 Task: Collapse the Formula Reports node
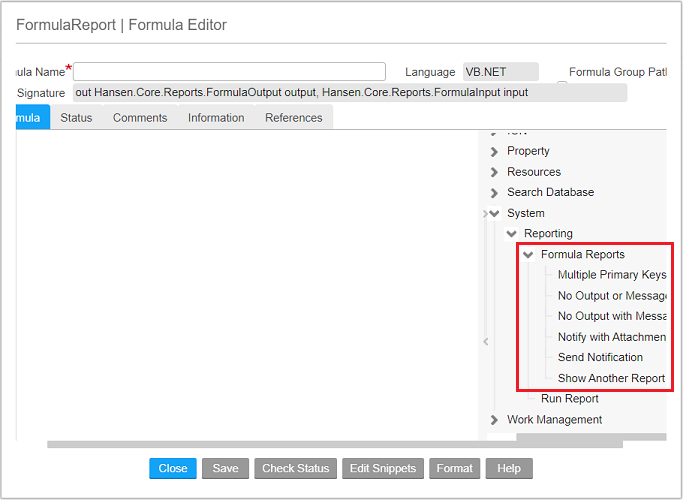point(528,255)
